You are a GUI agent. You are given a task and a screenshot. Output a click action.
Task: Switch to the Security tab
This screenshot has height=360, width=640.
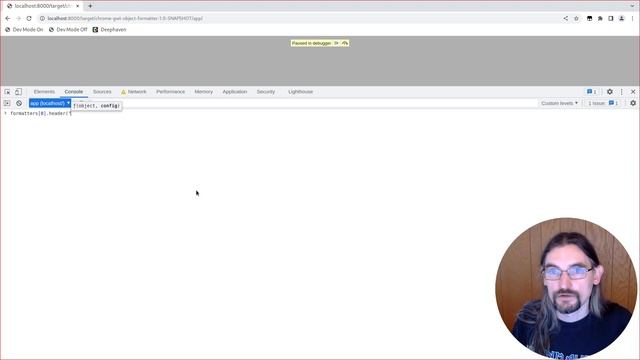(x=266, y=92)
